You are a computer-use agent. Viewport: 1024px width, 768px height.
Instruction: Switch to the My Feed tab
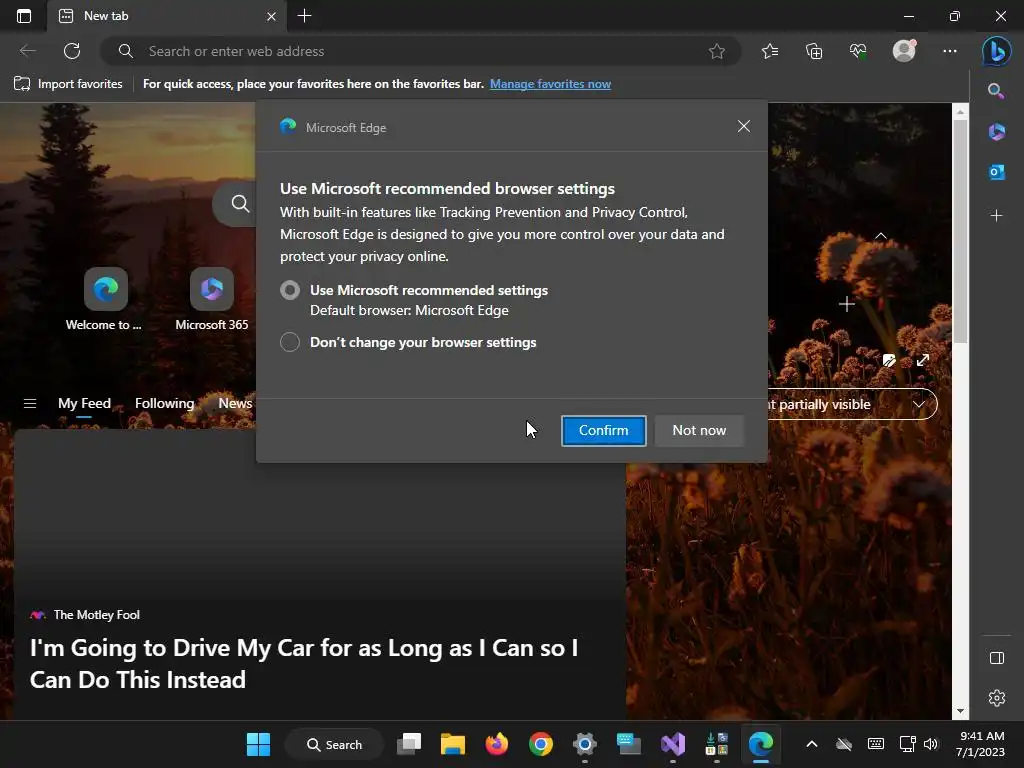click(84, 404)
